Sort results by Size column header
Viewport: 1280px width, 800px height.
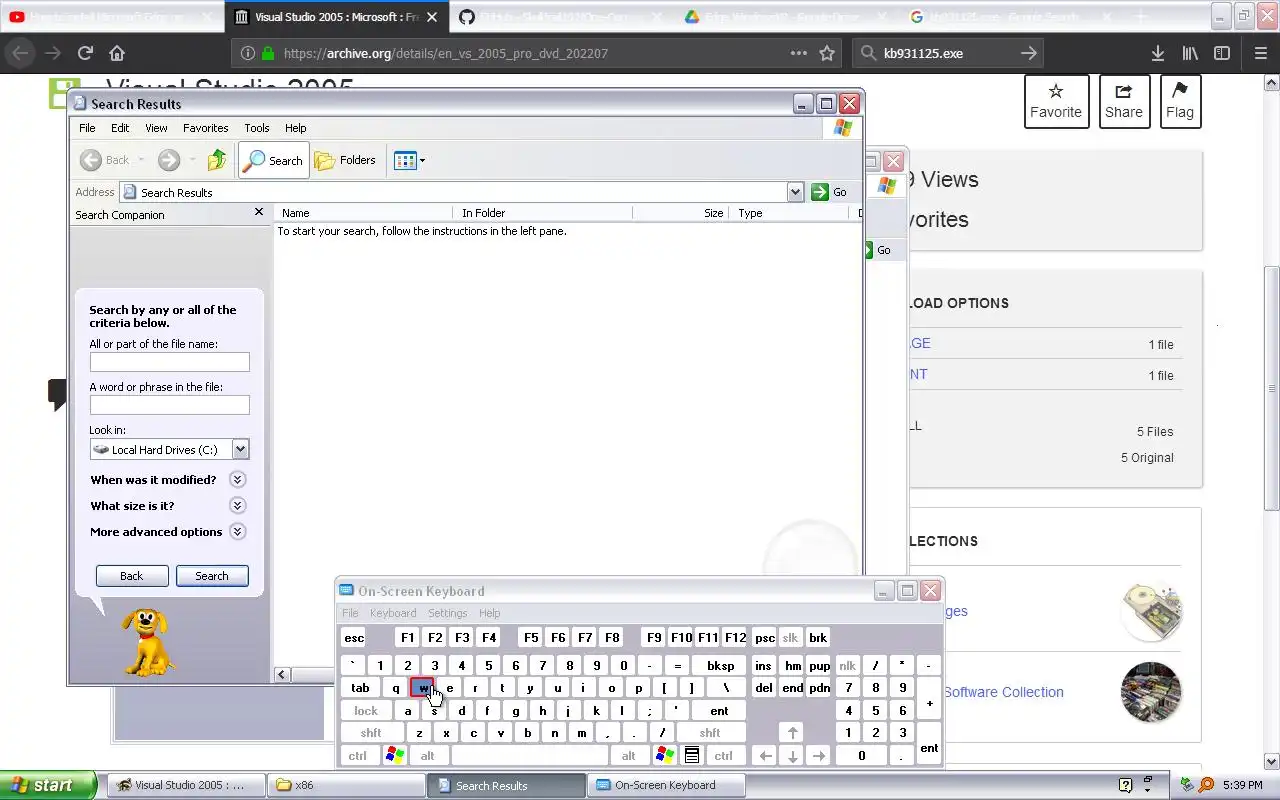680,213
